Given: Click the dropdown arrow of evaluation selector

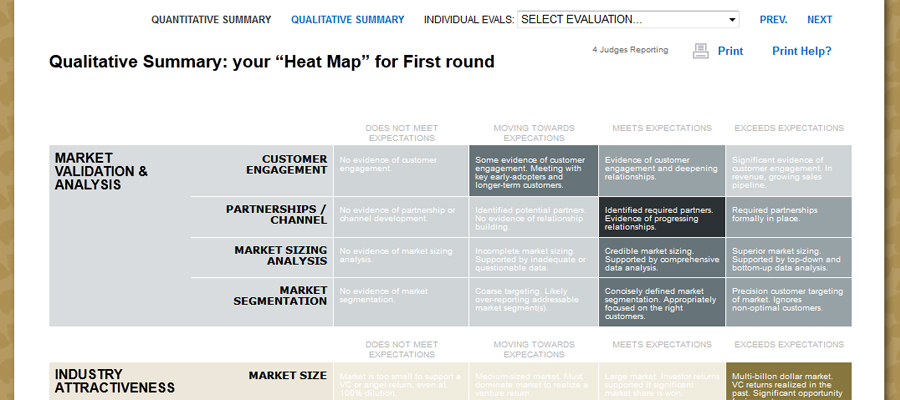Looking at the screenshot, I should (x=732, y=20).
